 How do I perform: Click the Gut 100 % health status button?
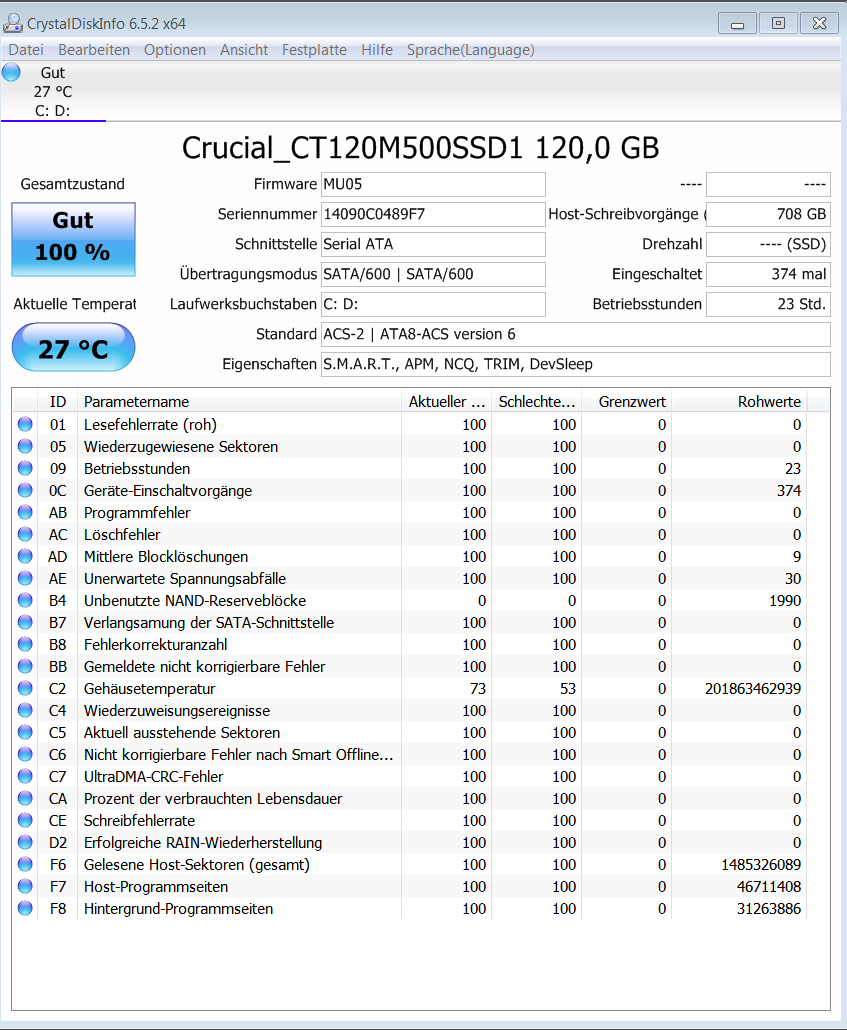tap(73, 239)
